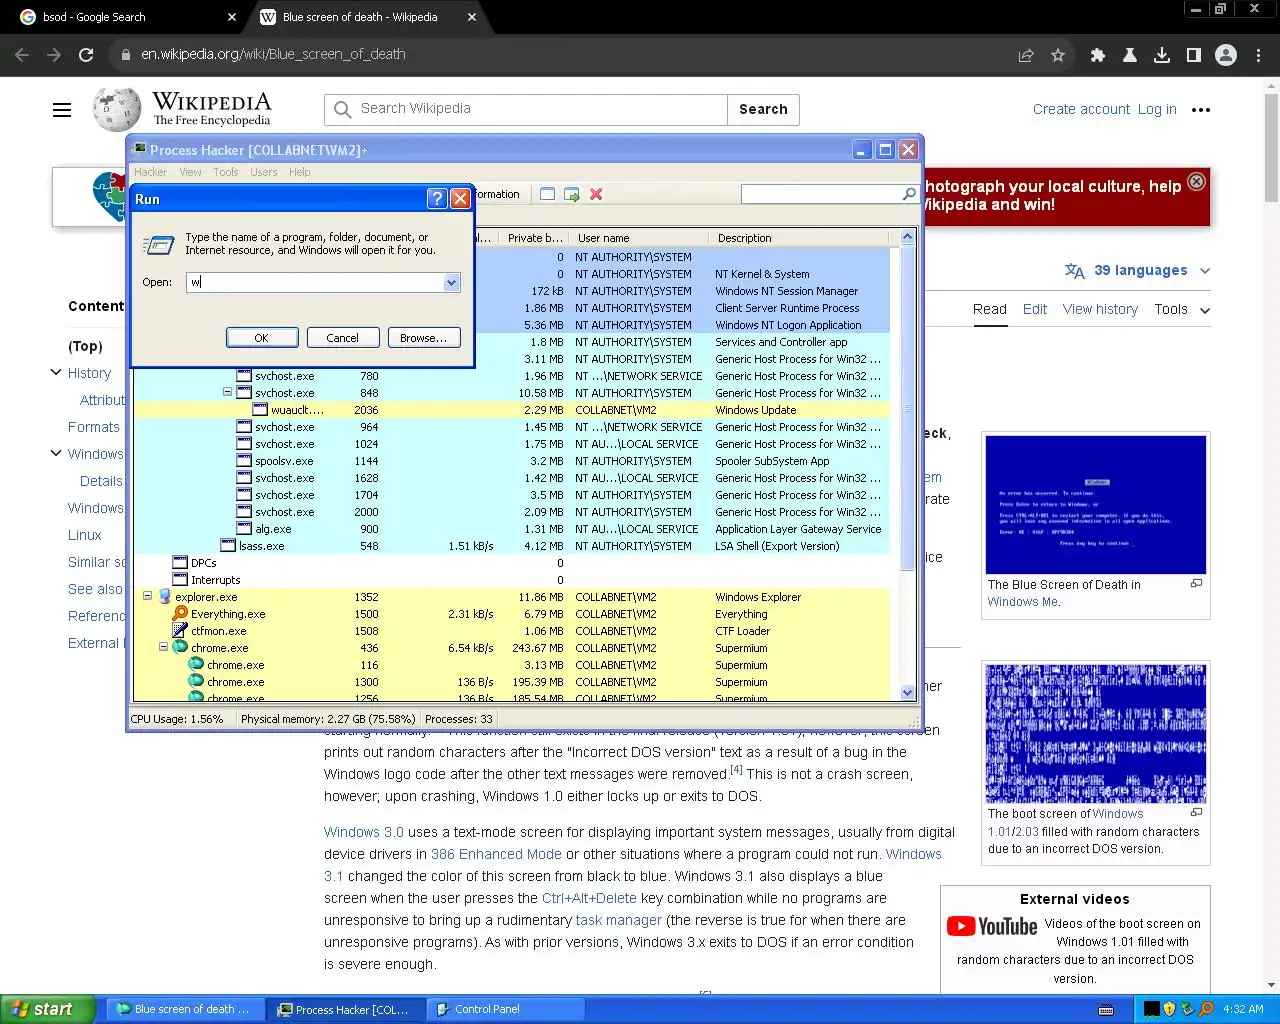Close the bsod Google Search tab

pyautogui.click(x=232, y=17)
